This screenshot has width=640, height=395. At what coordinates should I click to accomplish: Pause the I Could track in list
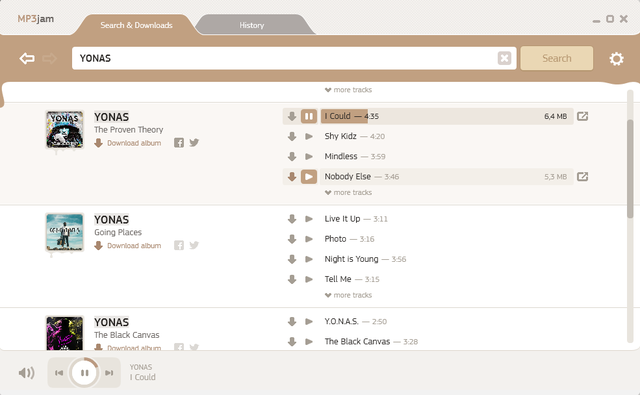tap(309, 116)
